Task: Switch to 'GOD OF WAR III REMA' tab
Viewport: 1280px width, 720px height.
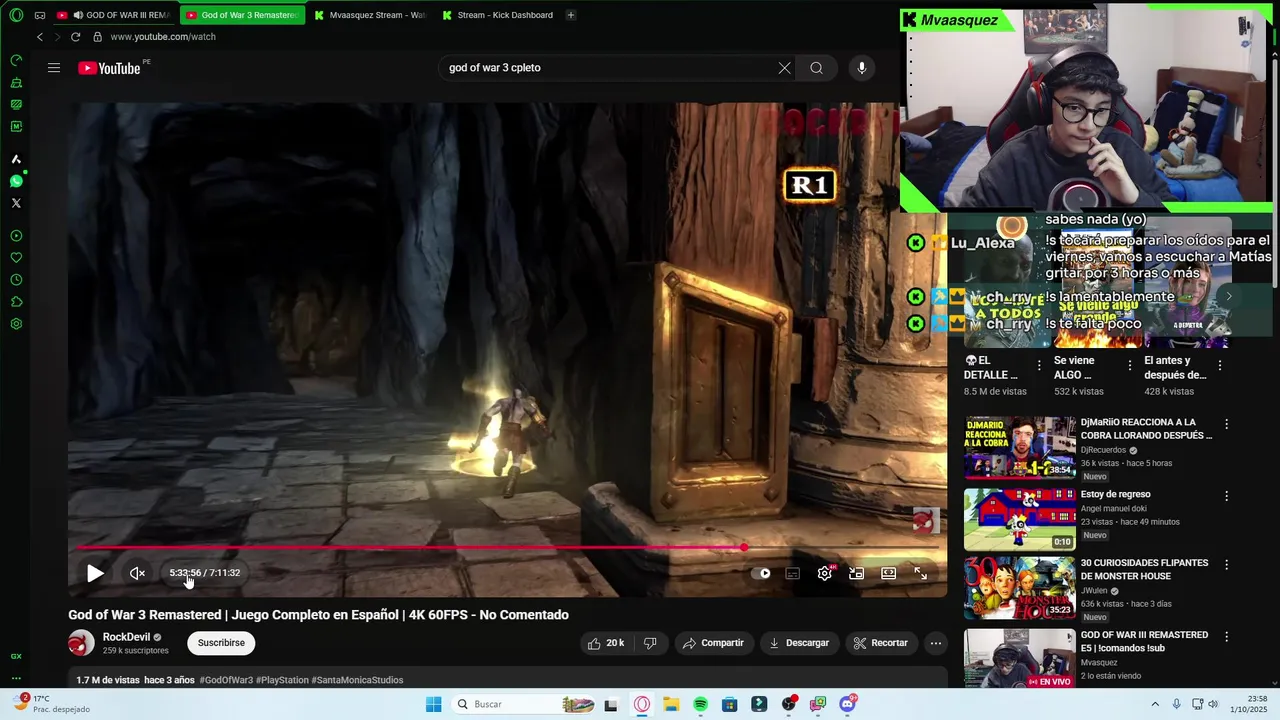Action: tap(113, 15)
